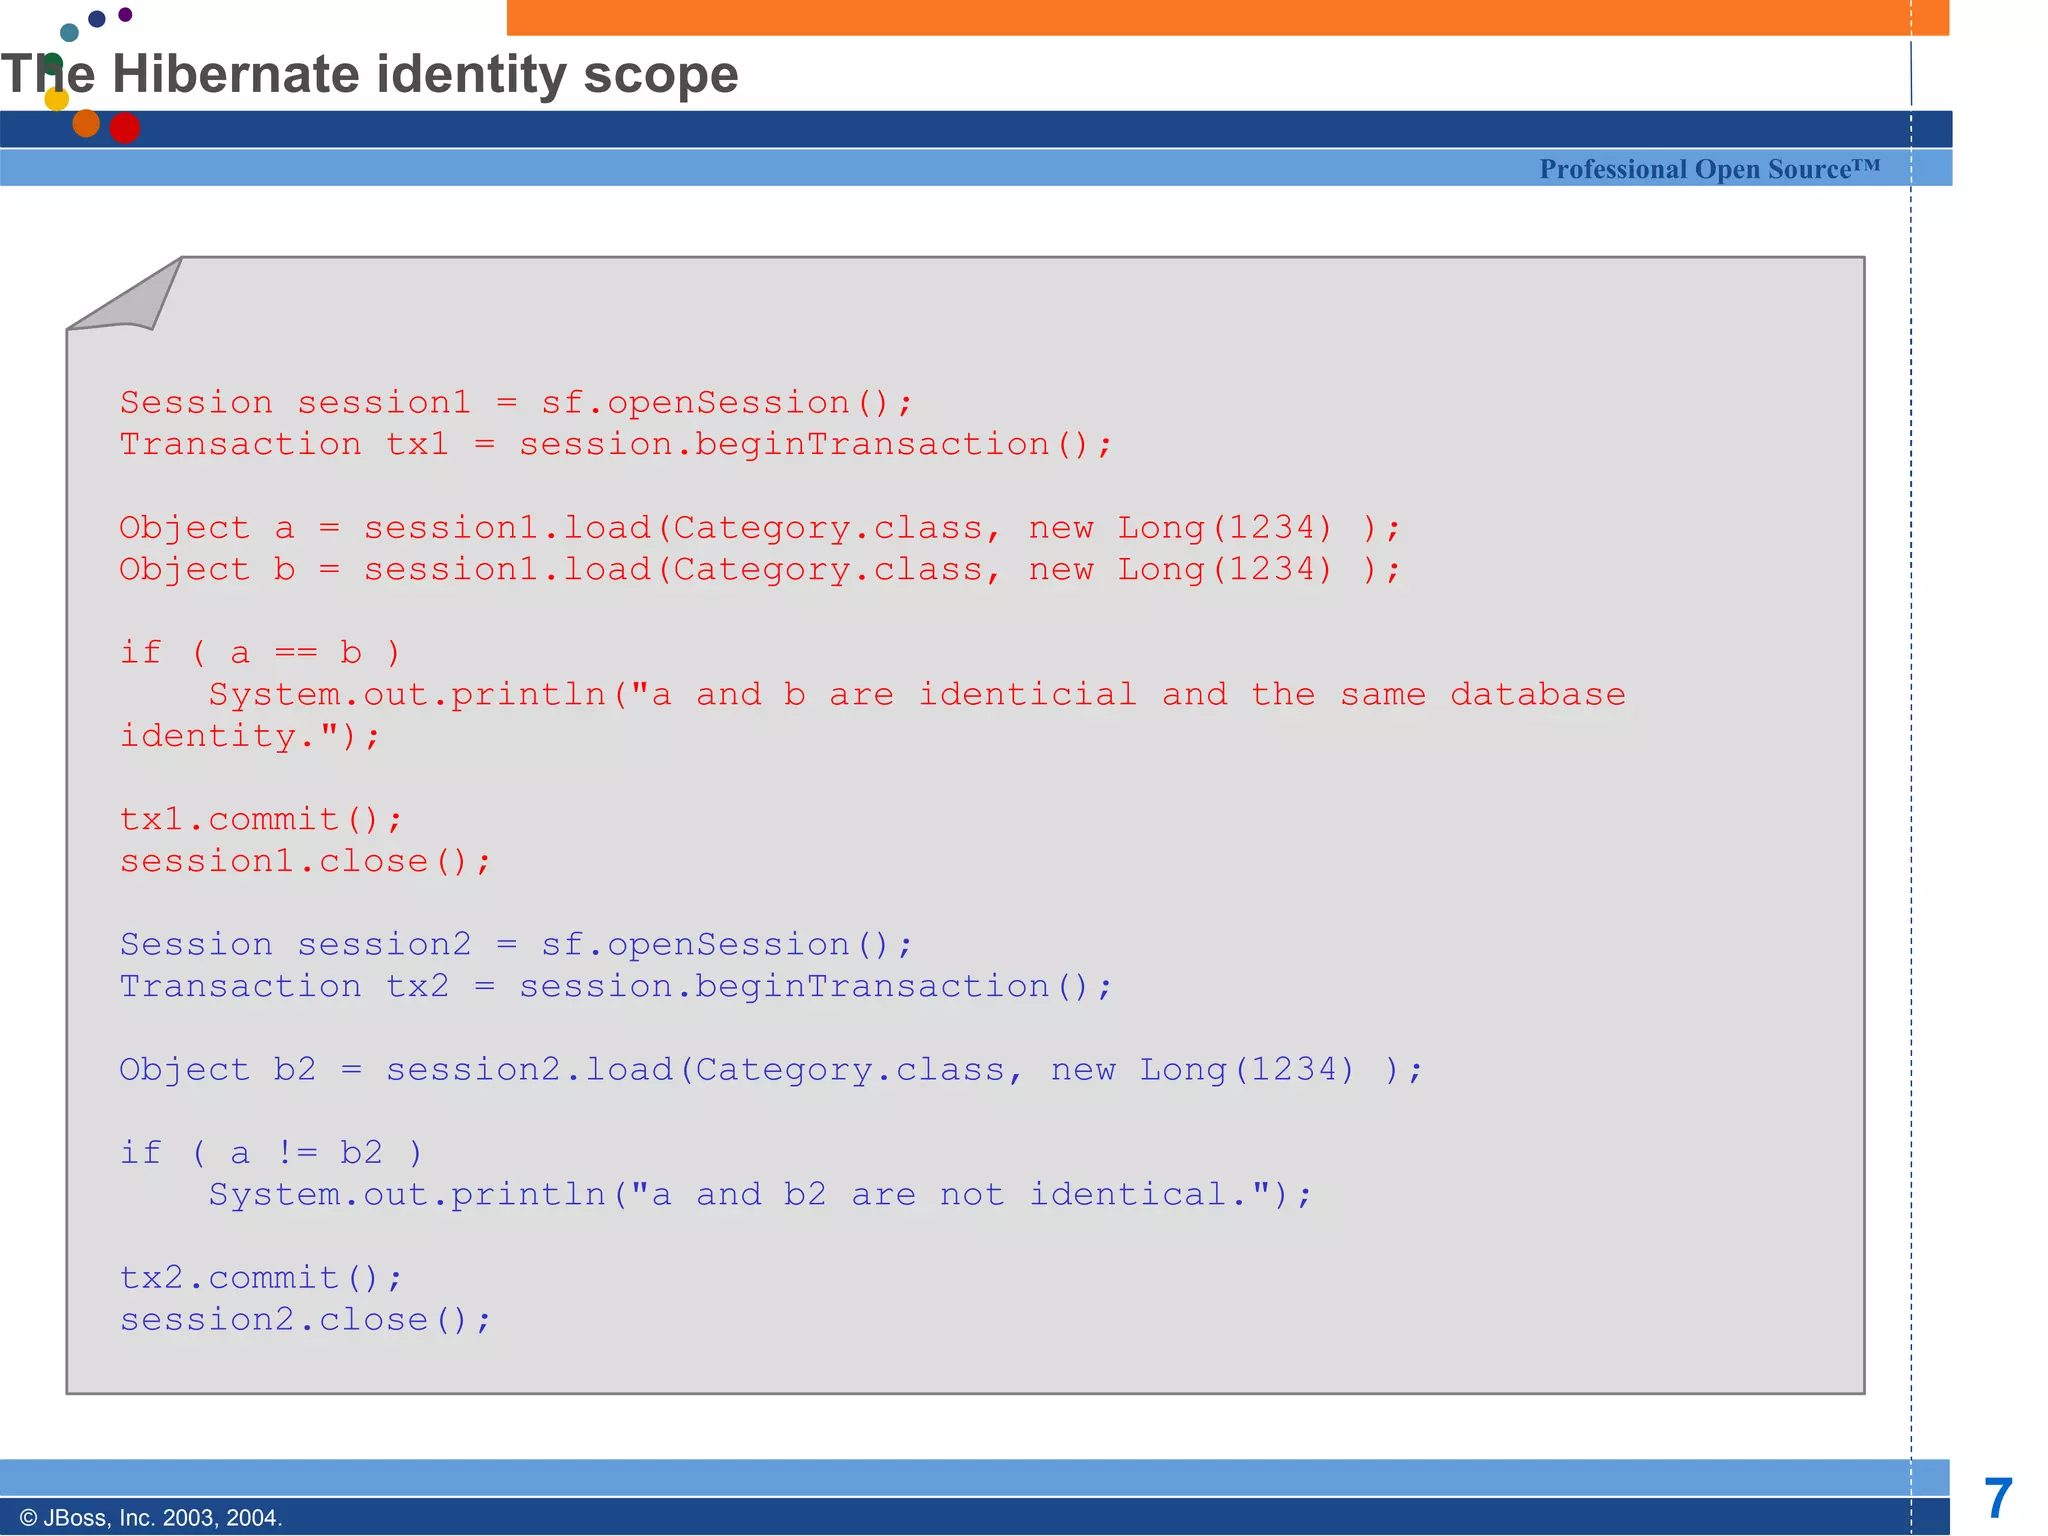Click the line 'if ( a == b )'
The width and height of the screenshot is (2048, 1536).
(x=260, y=653)
